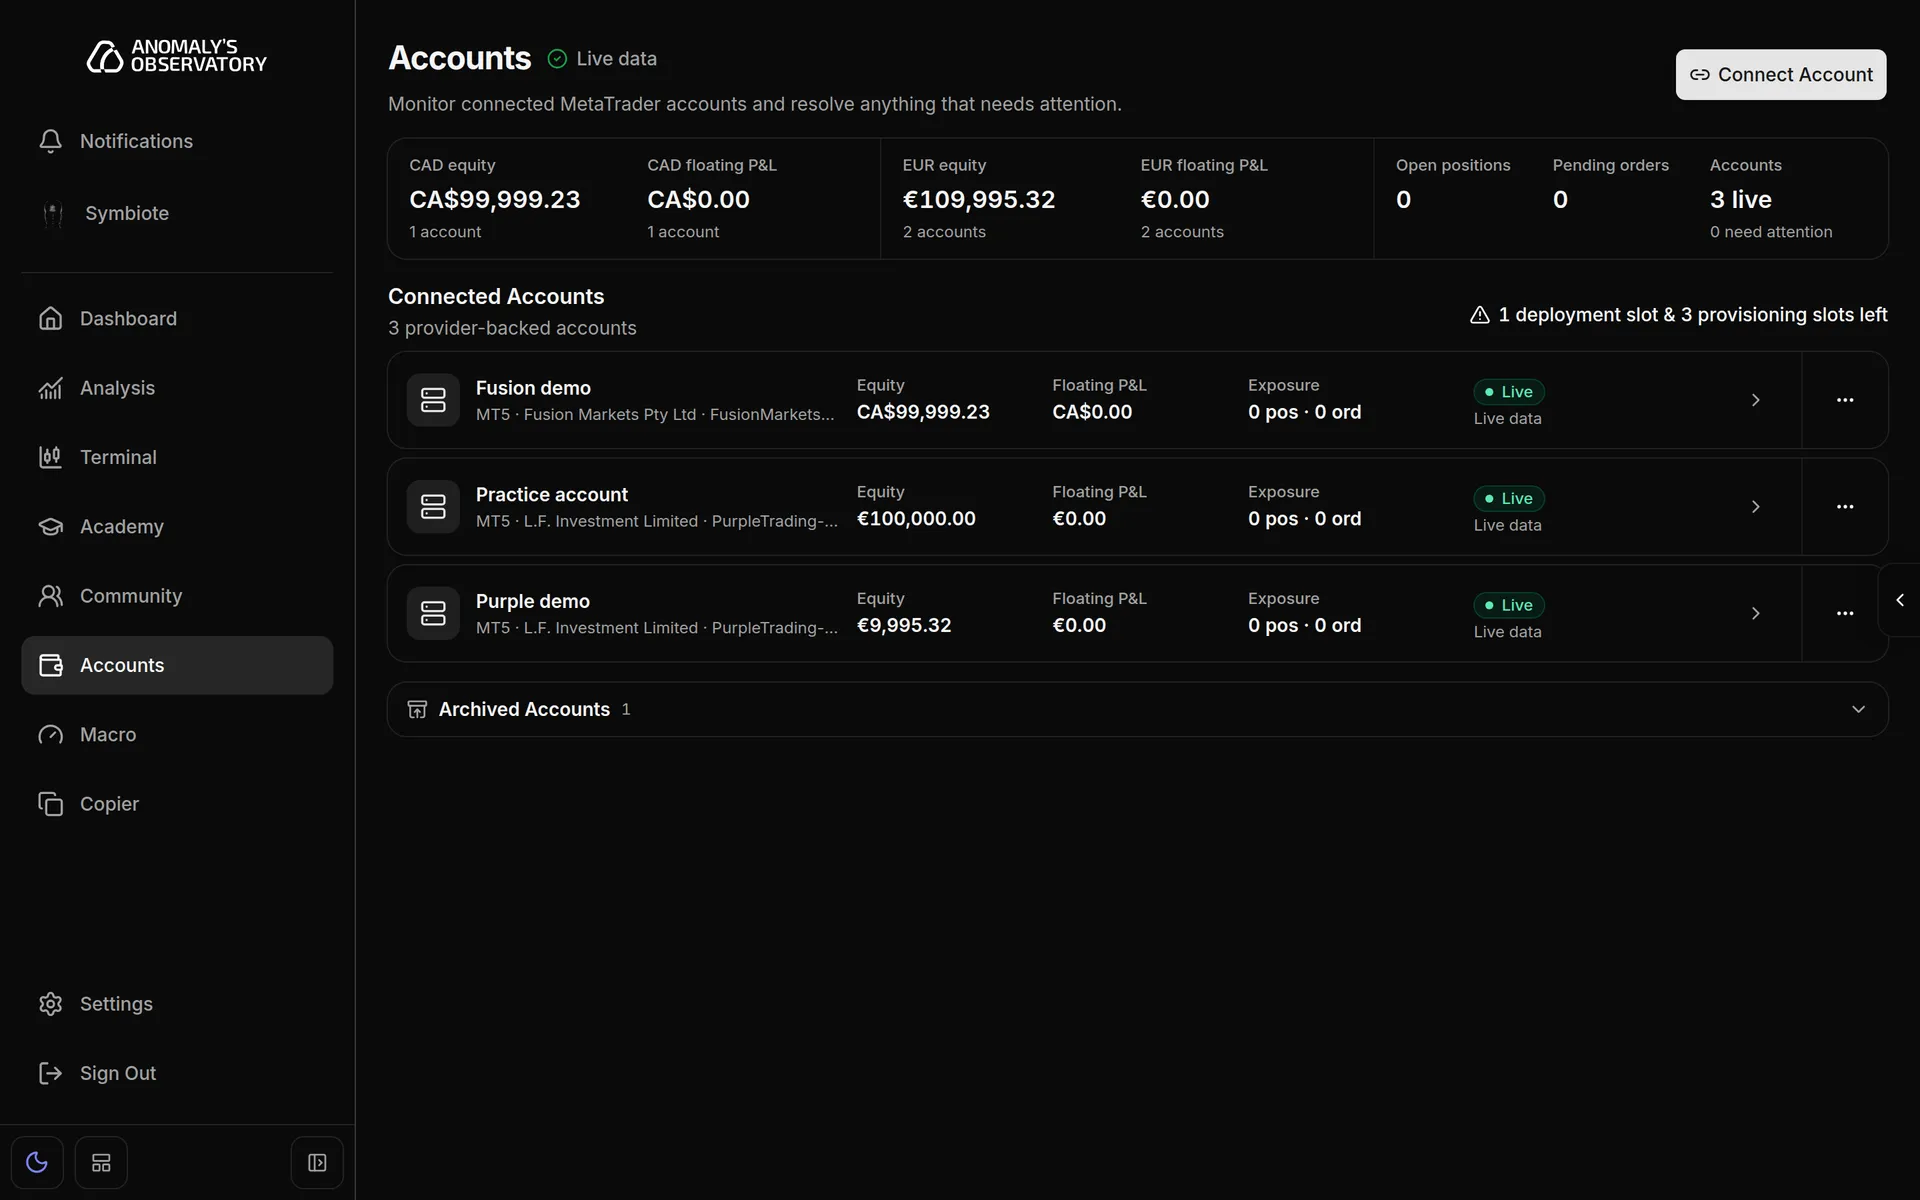The image size is (1920, 1200).
Task: Click the Practice account server icon
Action: (433, 507)
